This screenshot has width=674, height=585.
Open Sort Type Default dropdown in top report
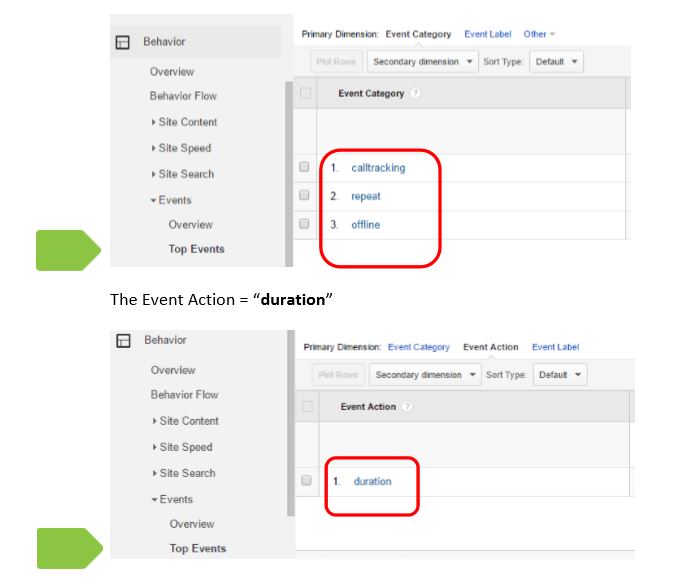point(556,62)
